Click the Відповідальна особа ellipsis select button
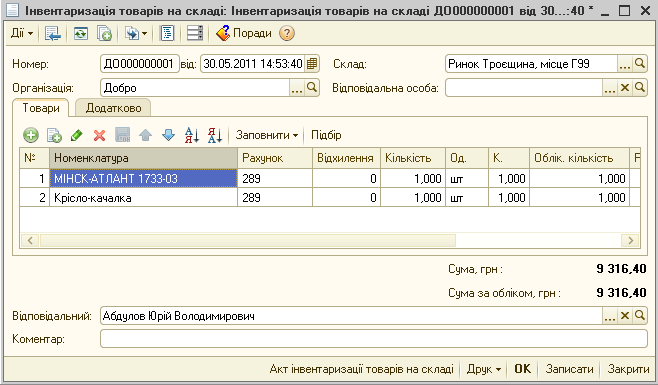The width and height of the screenshot is (658, 385). 610,88
